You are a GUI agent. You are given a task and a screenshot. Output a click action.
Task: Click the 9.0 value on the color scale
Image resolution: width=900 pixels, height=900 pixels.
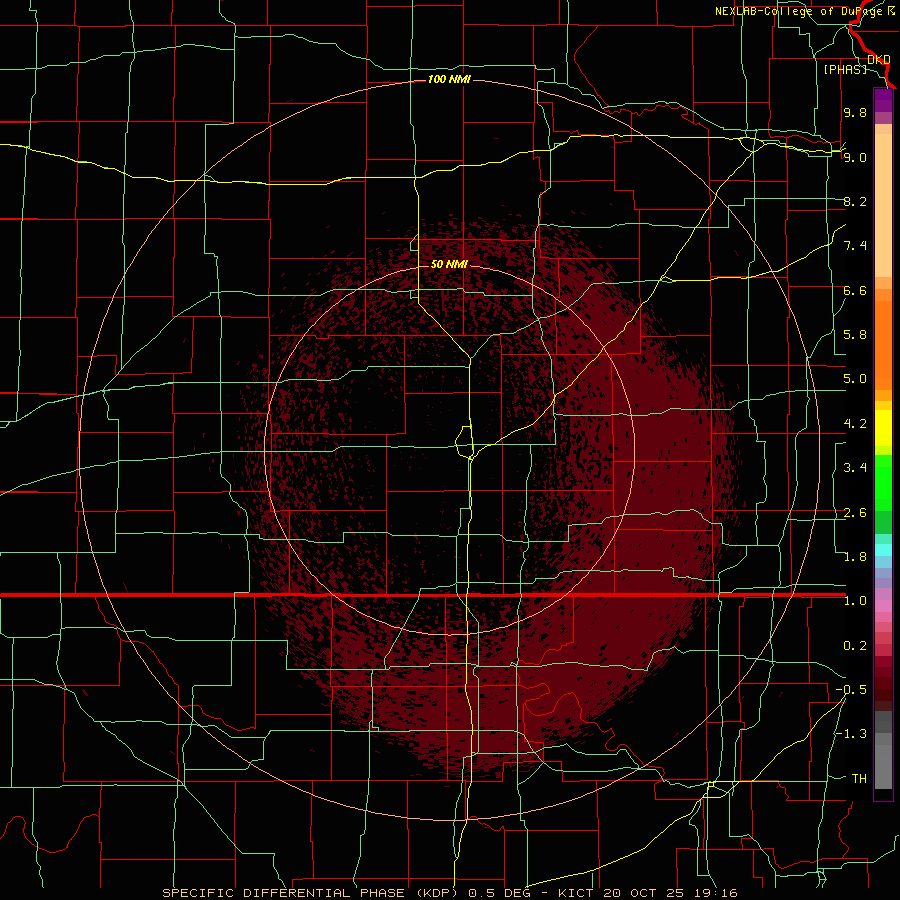click(x=855, y=157)
